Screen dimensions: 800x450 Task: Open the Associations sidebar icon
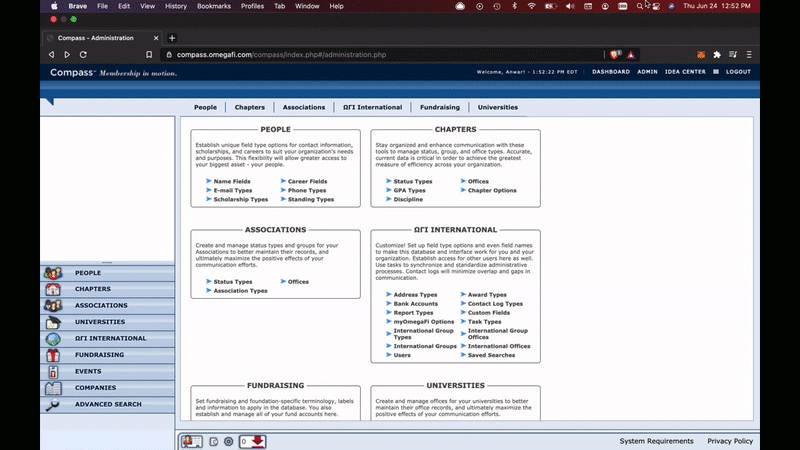click(x=53, y=306)
